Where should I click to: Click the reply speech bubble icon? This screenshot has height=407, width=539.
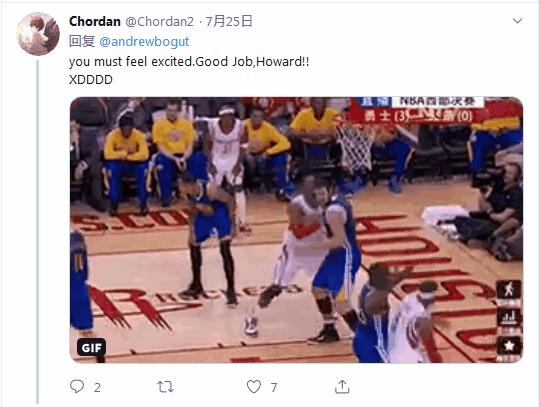tap(77, 386)
